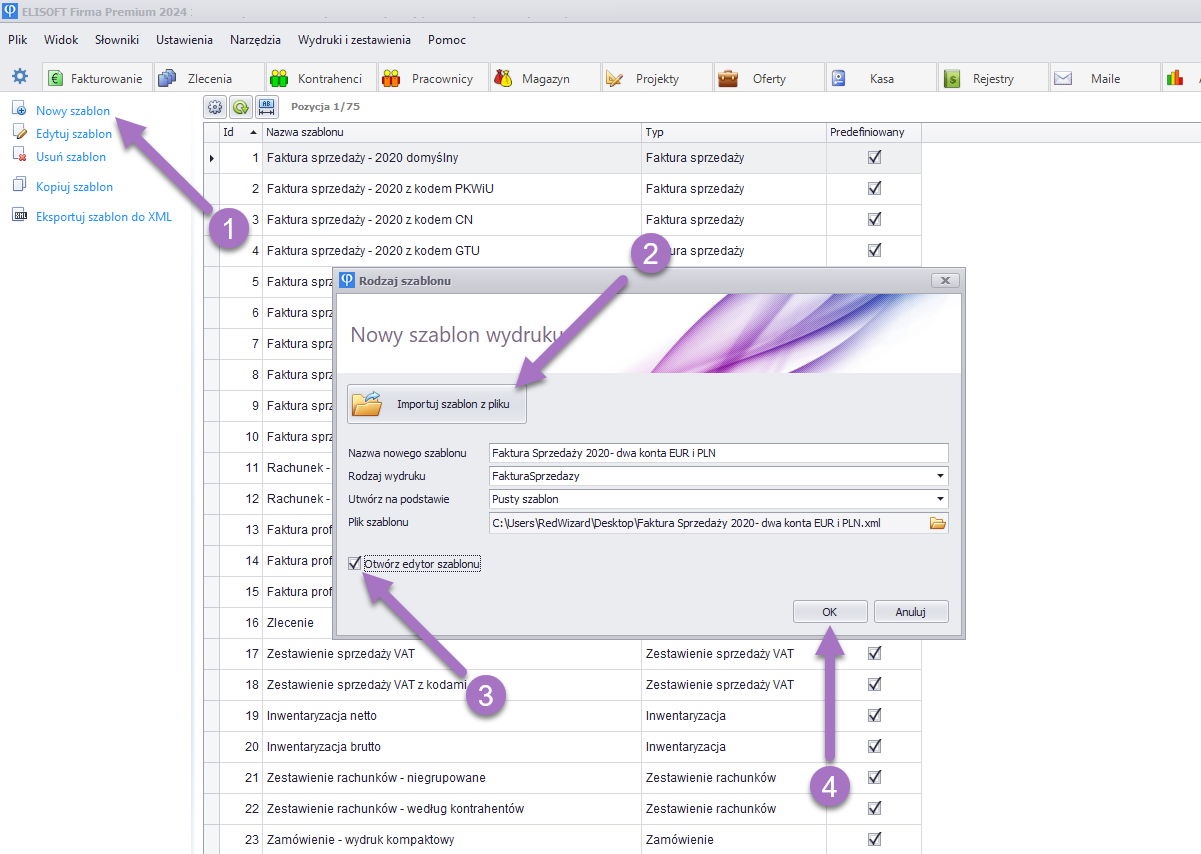This screenshot has width=1201, height=854.
Task: Expand the Rodzaj wydruku dropdown
Action: point(940,477)
